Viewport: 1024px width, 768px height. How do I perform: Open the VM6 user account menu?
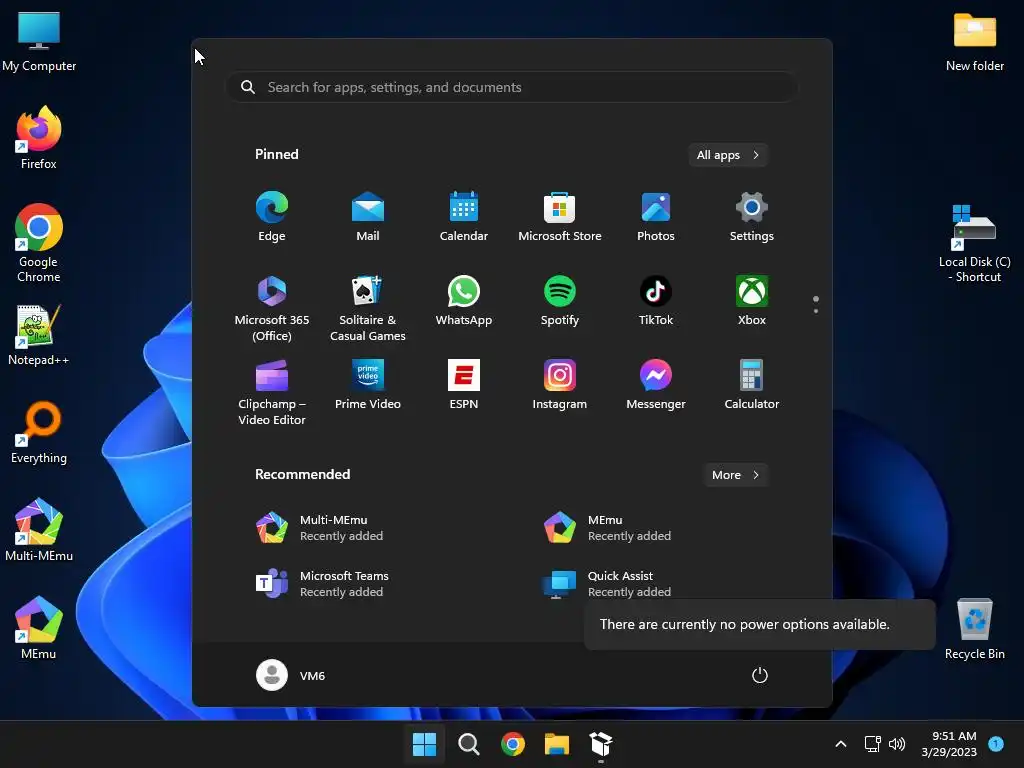[291, 675]
